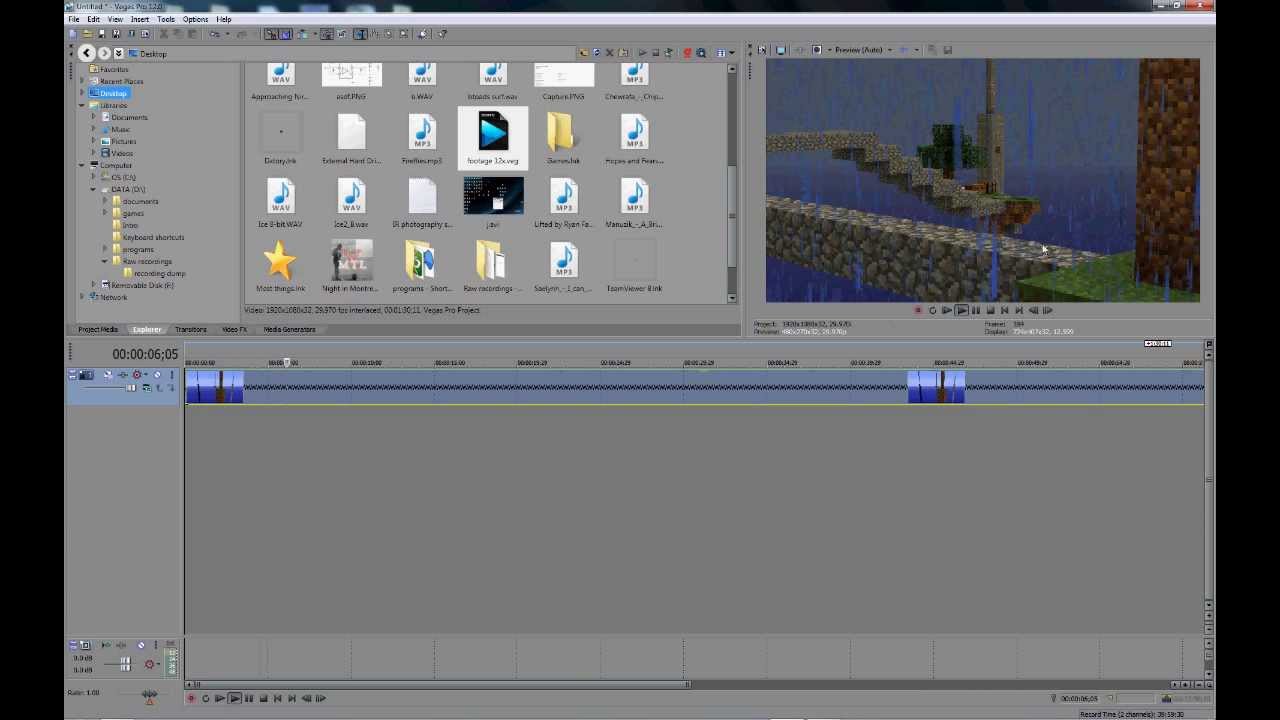Collapse the Libraries tree node

point(82,105)
